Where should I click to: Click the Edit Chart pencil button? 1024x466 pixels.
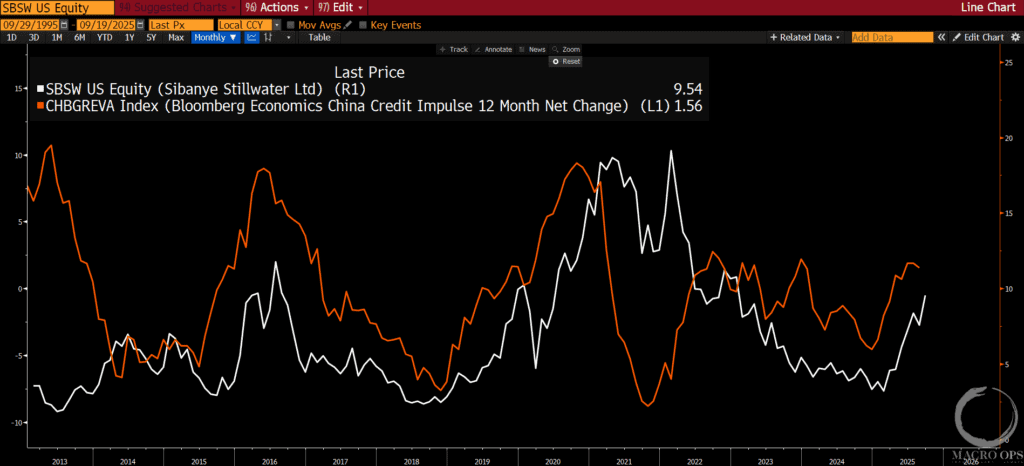click(978, 37)
